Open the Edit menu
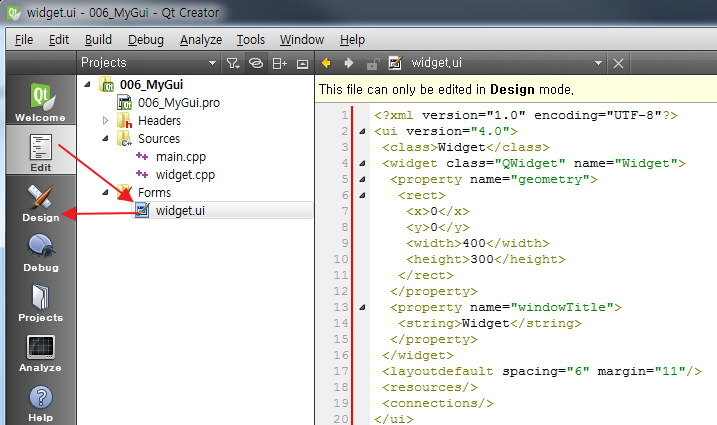 click(x=59, y=40)
